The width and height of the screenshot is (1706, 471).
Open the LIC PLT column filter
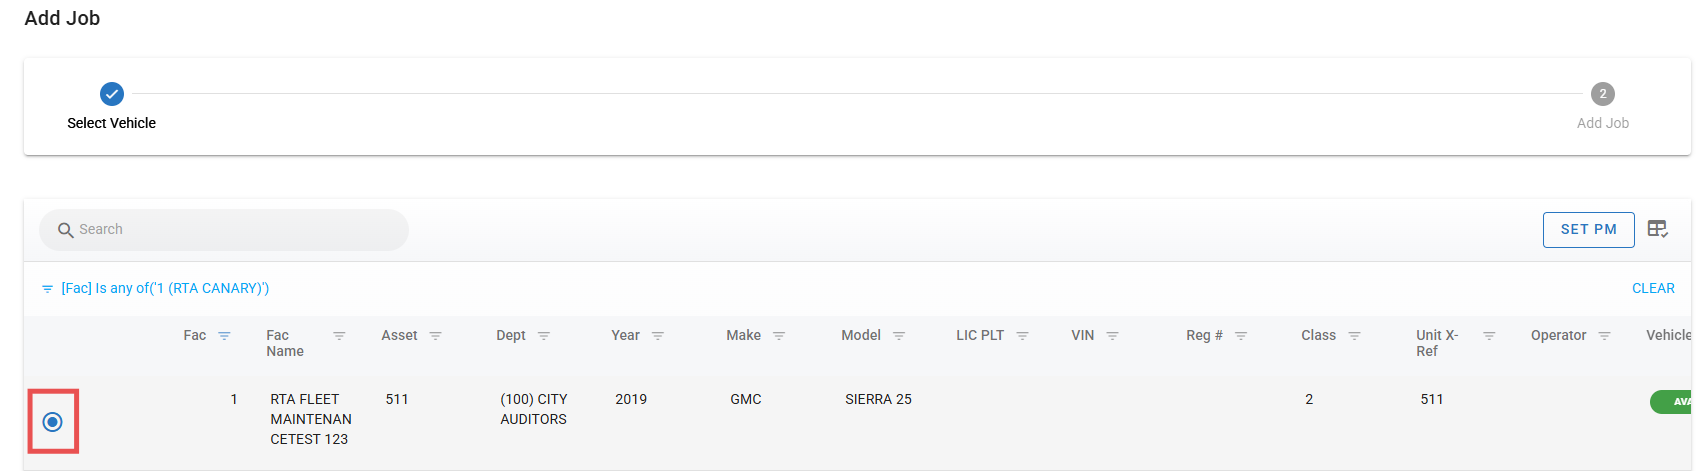[1022, 336]
